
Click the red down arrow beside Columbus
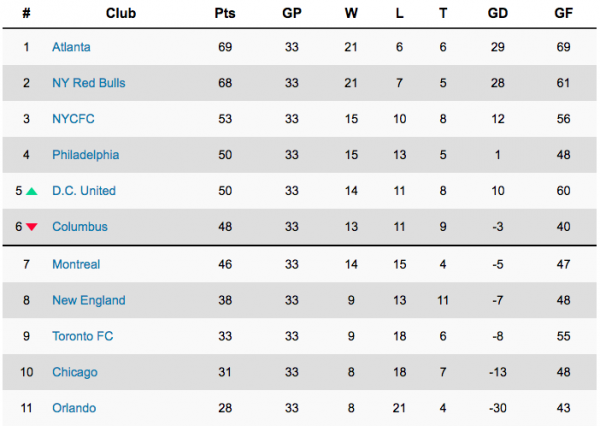point(32,227)
